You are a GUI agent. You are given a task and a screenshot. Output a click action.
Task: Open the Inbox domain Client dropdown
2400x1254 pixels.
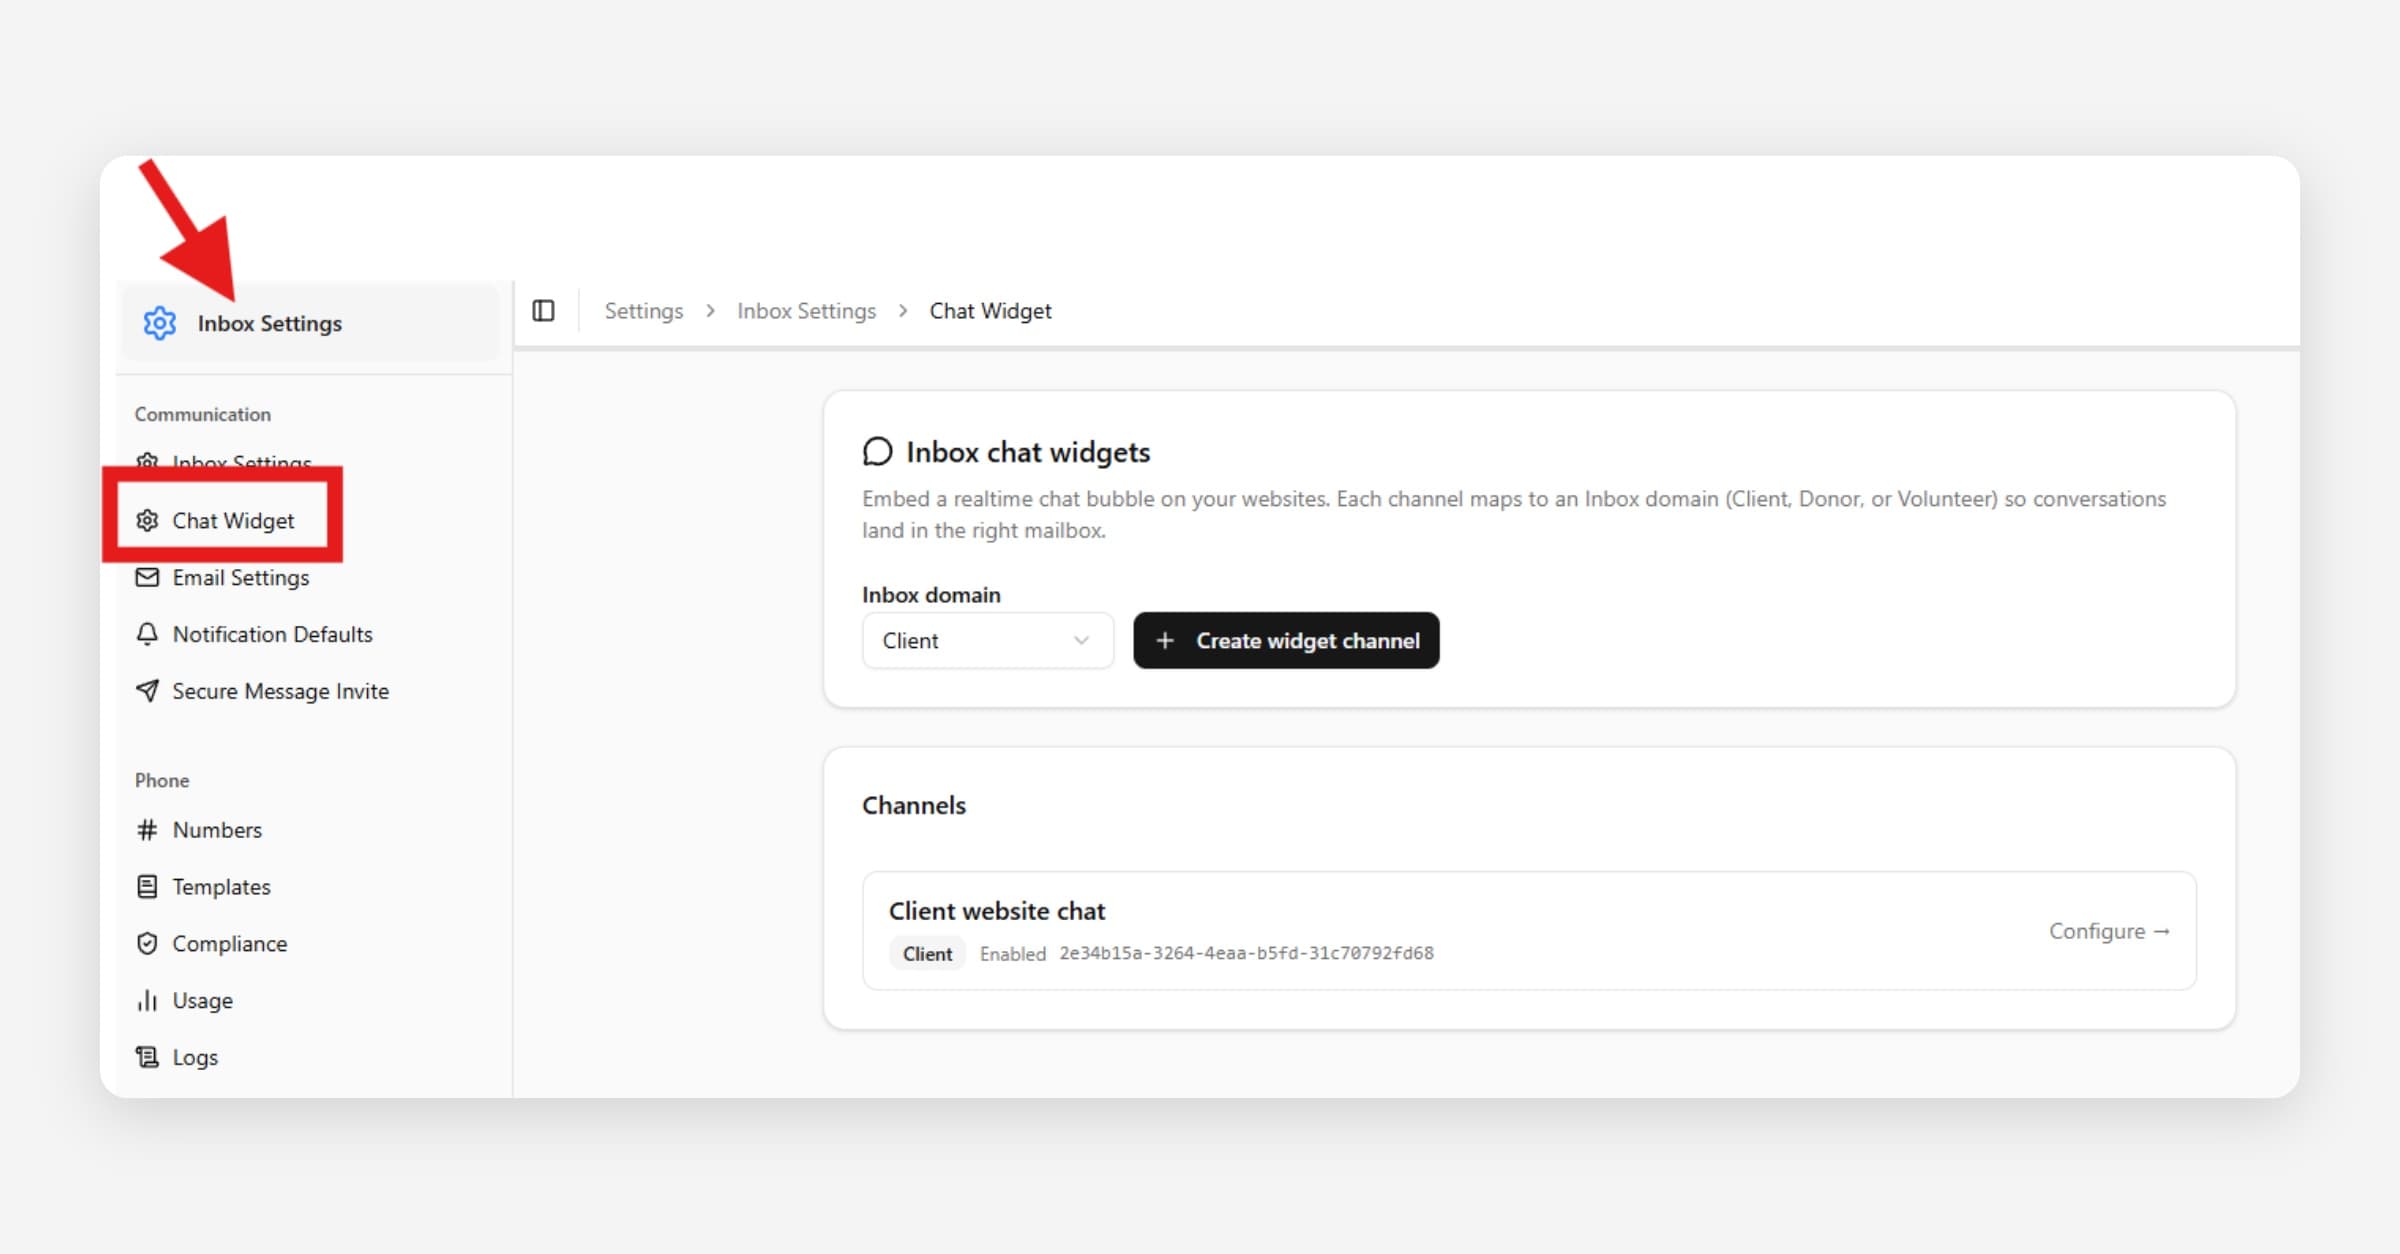pos(987,640)
